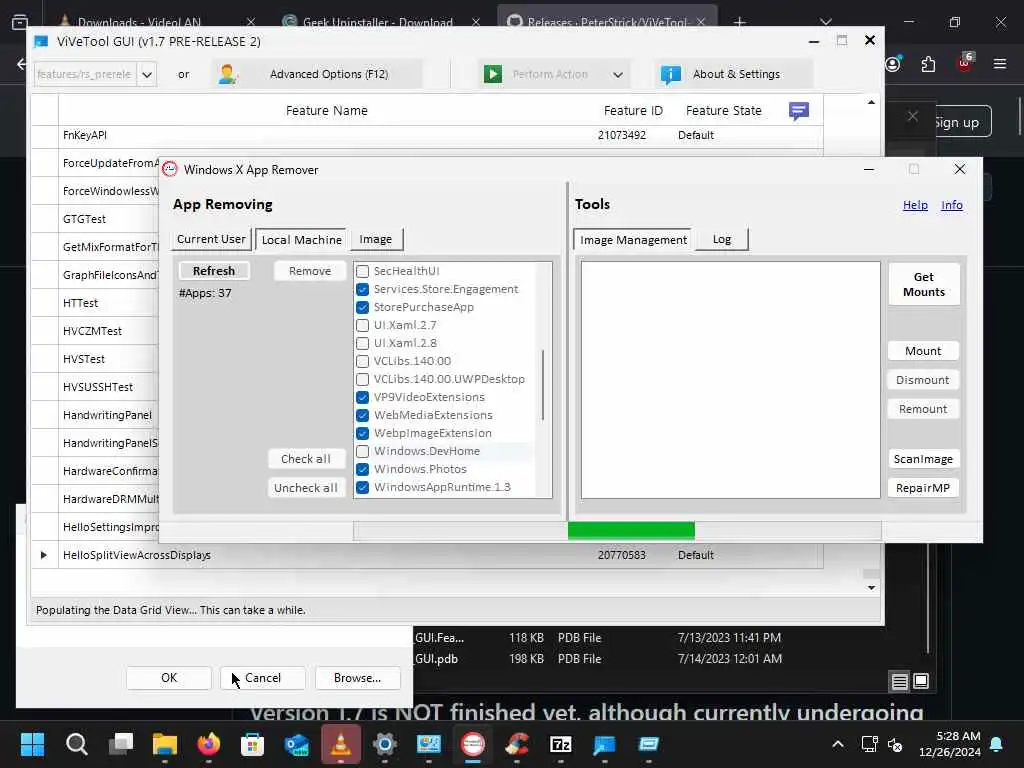The width and height of the screenshot is (1024, 768).
Task: Open the Help link
Action: click(915, 205)
